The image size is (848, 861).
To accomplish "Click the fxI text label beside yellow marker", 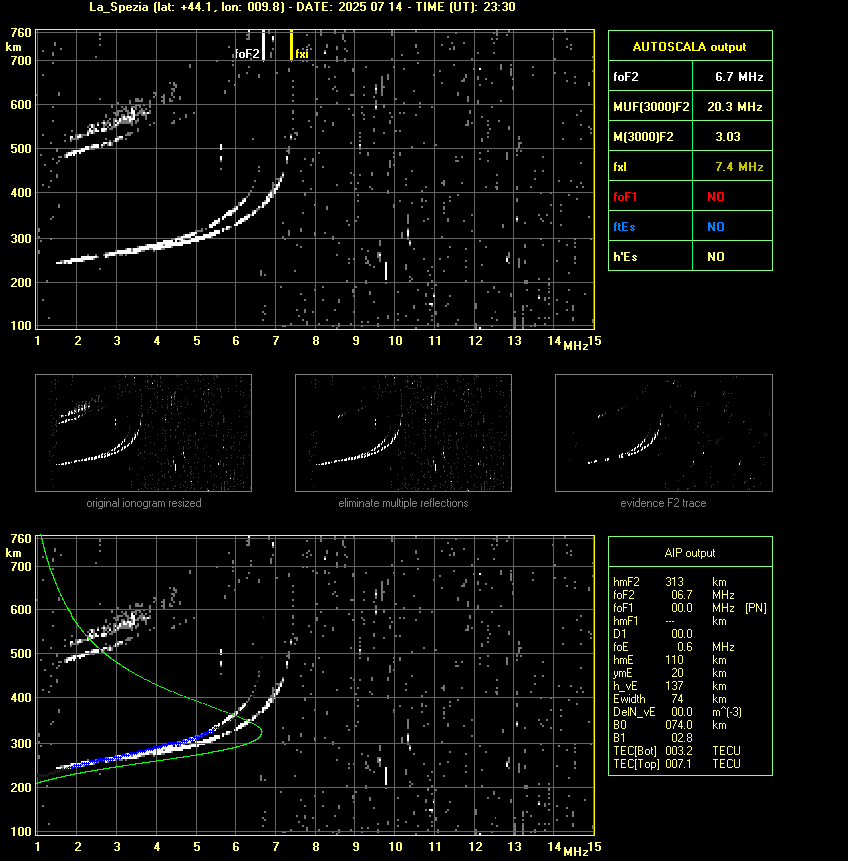I will [x=302, y=54].
